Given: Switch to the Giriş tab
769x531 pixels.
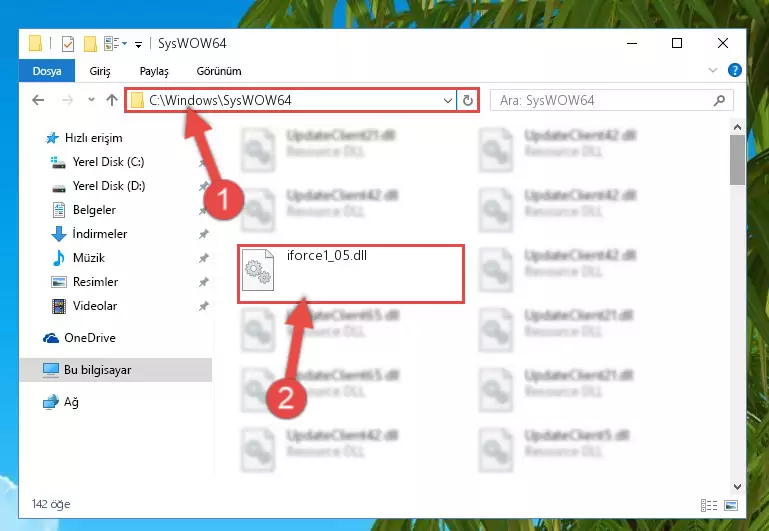Looking at the screenshot, I should (x=100, y=71).
